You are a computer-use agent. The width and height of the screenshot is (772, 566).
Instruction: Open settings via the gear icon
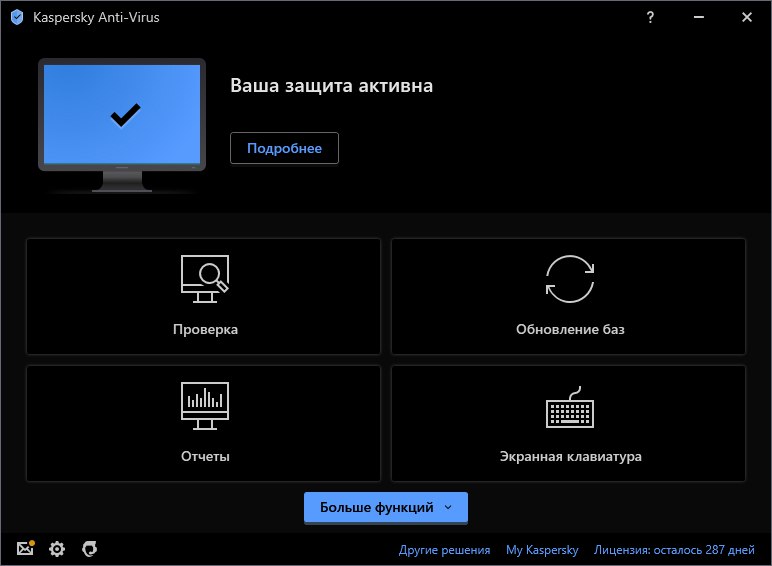point(57,549)
